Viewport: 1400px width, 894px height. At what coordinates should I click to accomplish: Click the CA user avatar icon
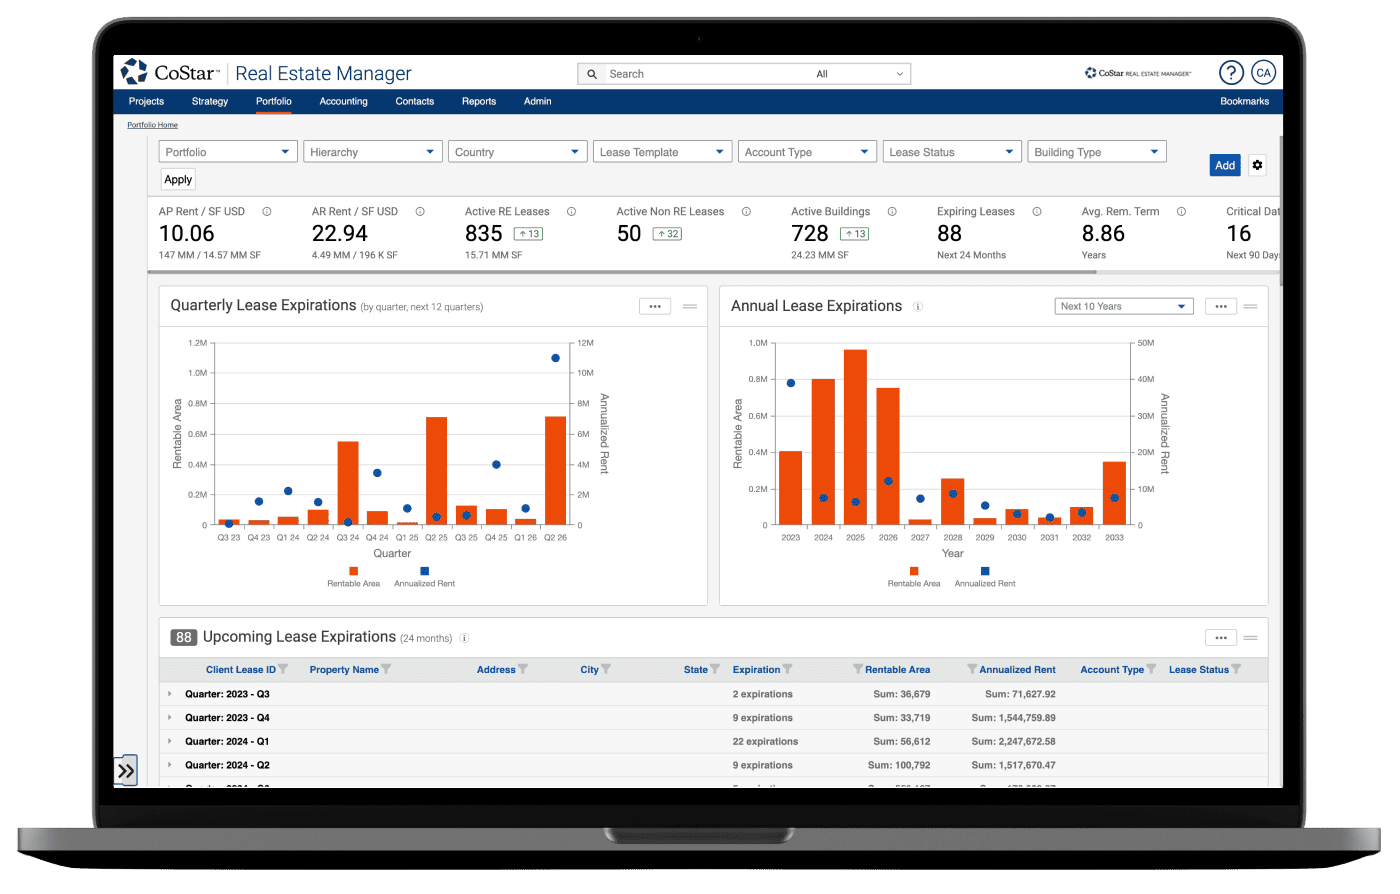1263,73
